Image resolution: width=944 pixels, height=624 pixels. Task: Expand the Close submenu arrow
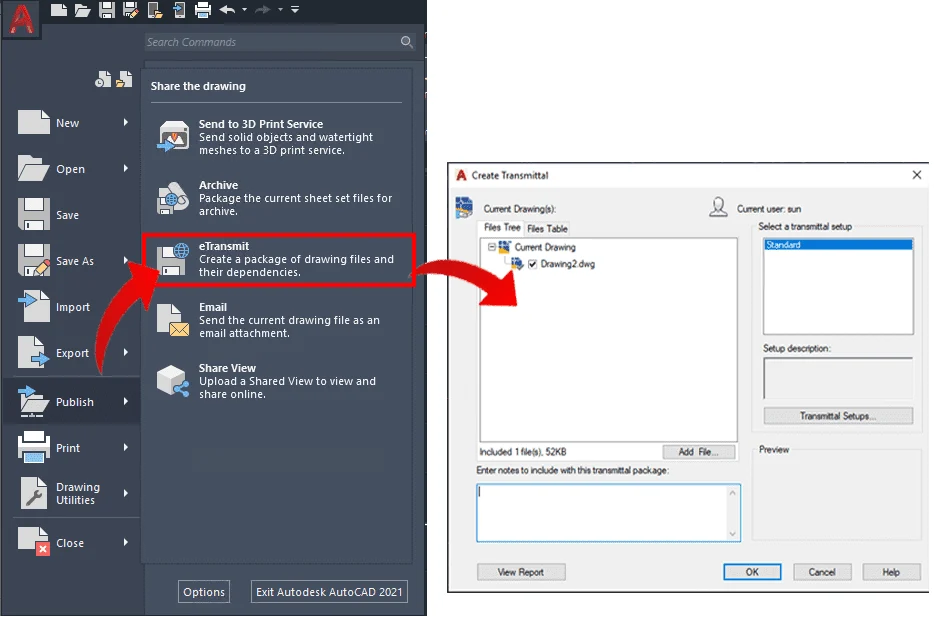pos(126,542)
